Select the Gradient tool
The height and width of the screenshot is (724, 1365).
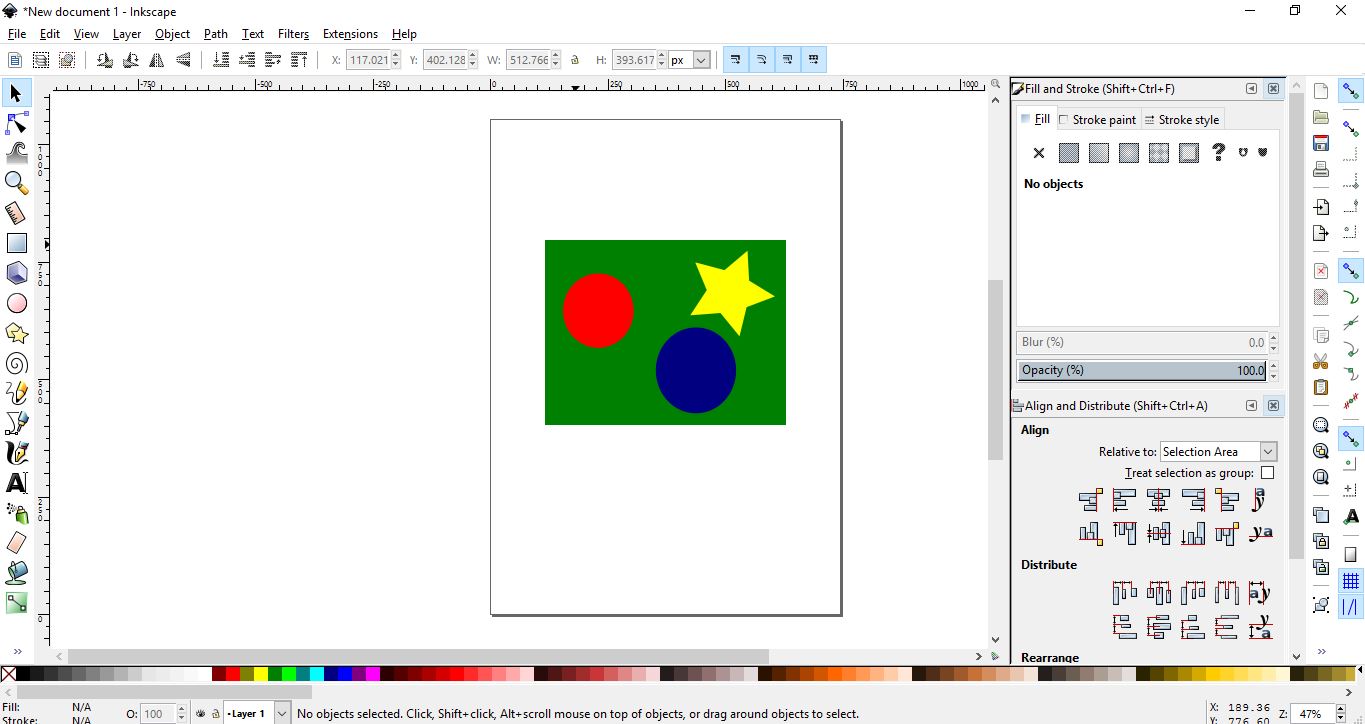(x=17, y=603)
